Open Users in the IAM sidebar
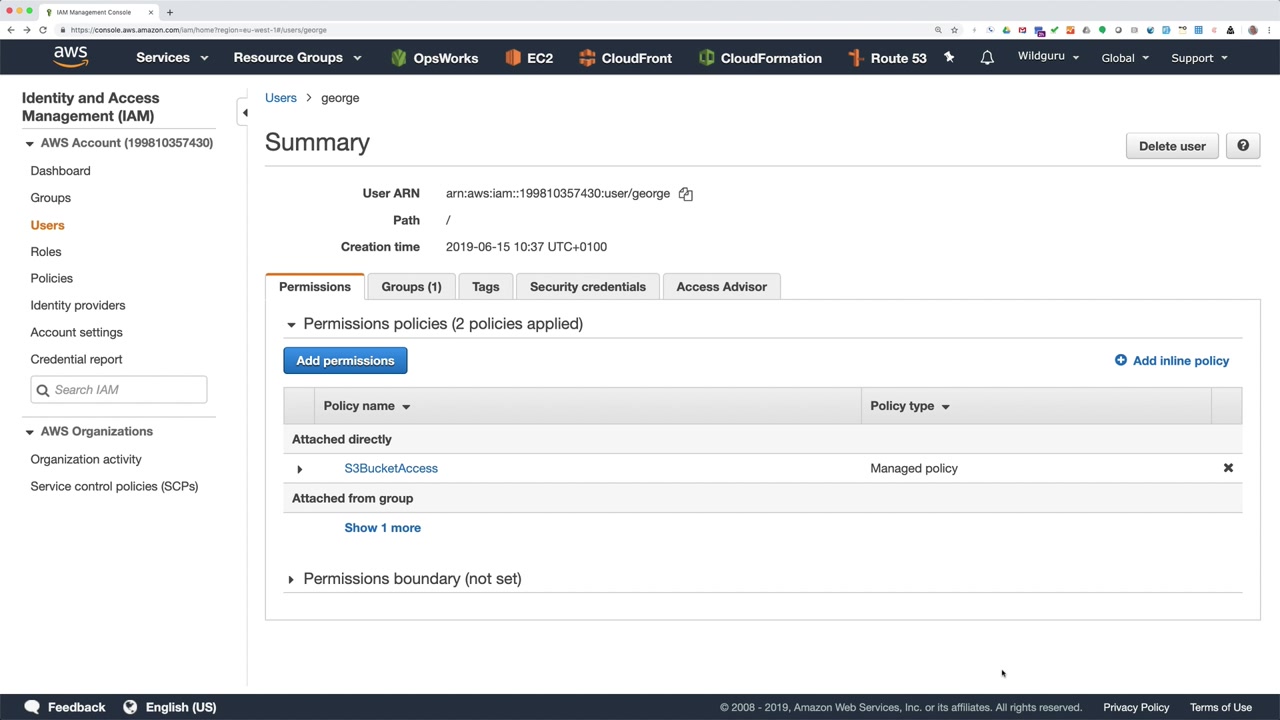Image resolution: width=1280 pixels, height=720 pixels. (47, 225)
